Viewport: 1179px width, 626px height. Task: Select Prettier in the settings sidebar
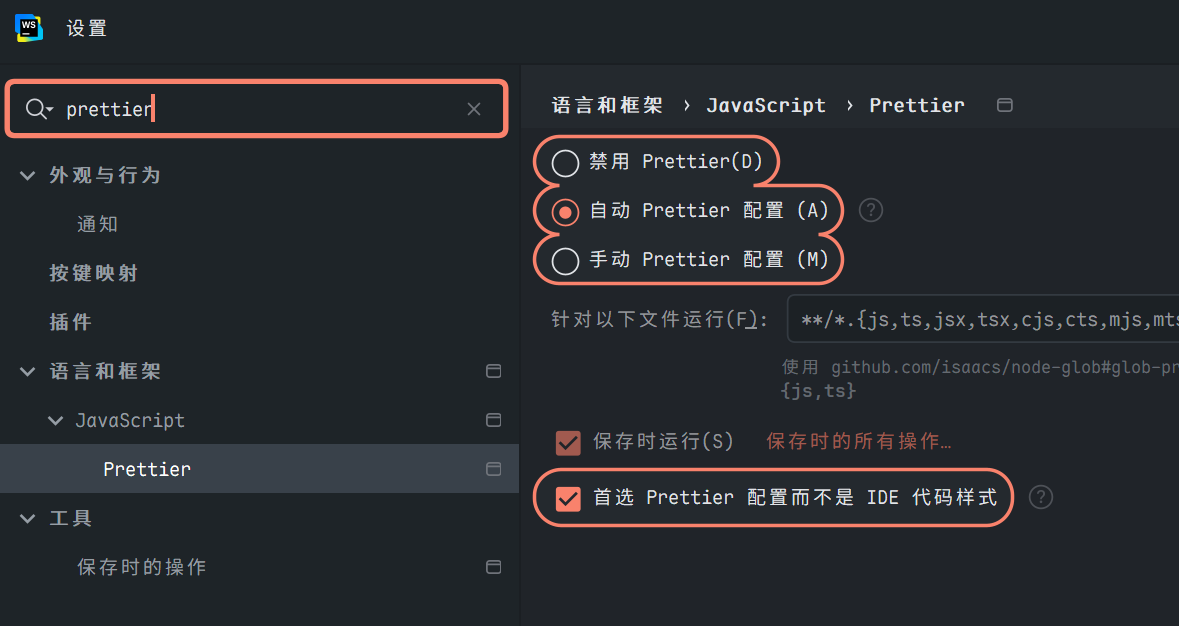(x=147, y=468)
